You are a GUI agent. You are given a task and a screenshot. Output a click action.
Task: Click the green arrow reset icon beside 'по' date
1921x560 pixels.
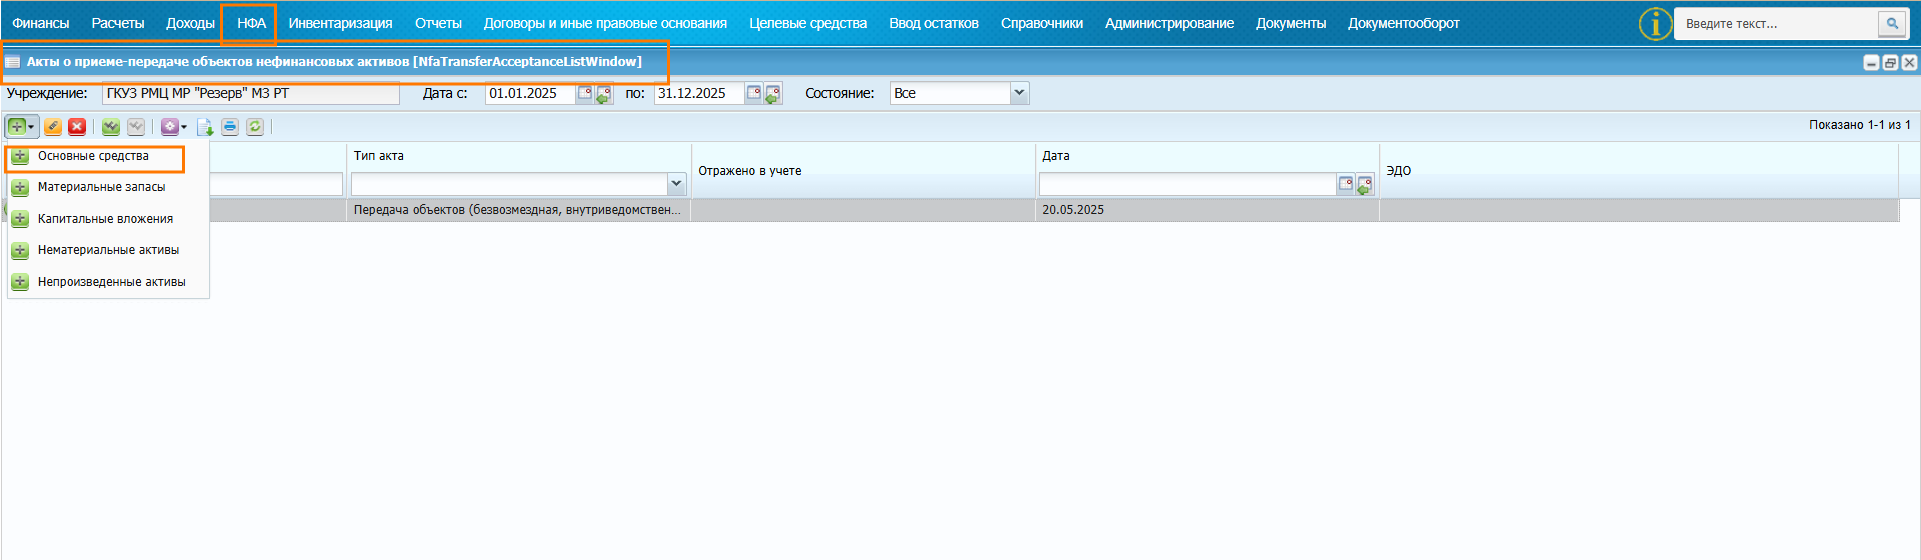[773, 94]
